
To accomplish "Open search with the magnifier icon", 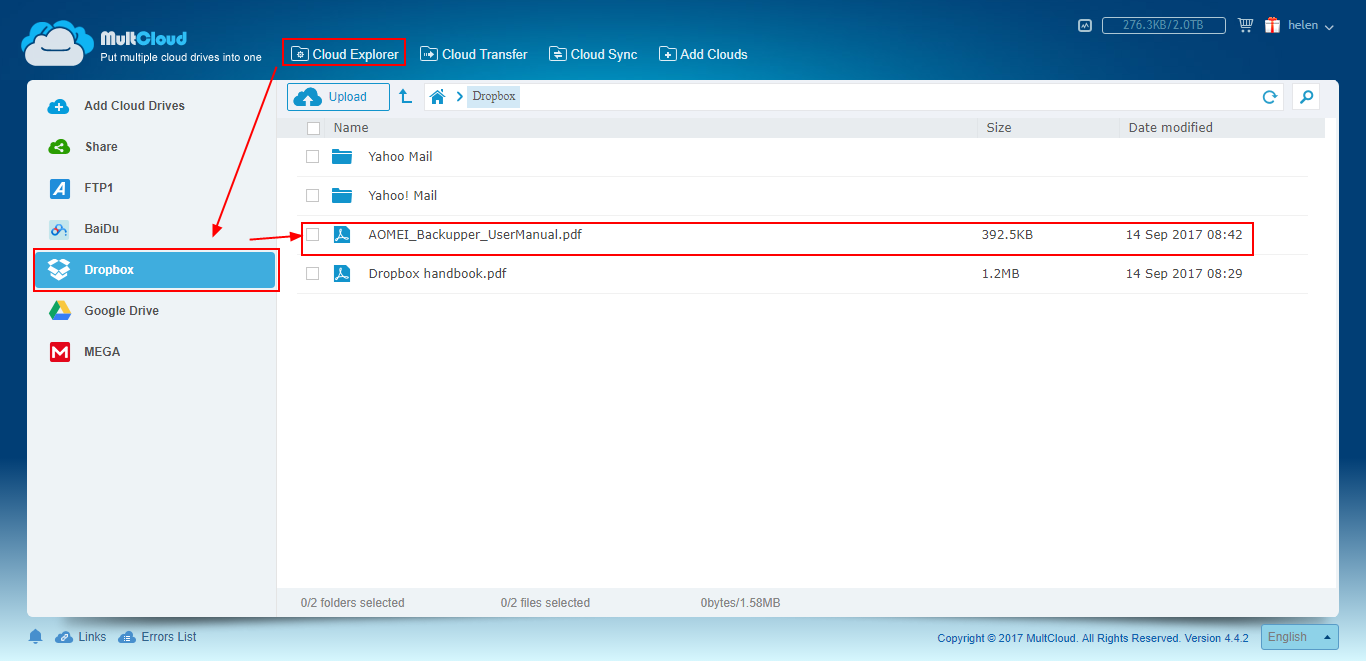I will pos(1305,97).
